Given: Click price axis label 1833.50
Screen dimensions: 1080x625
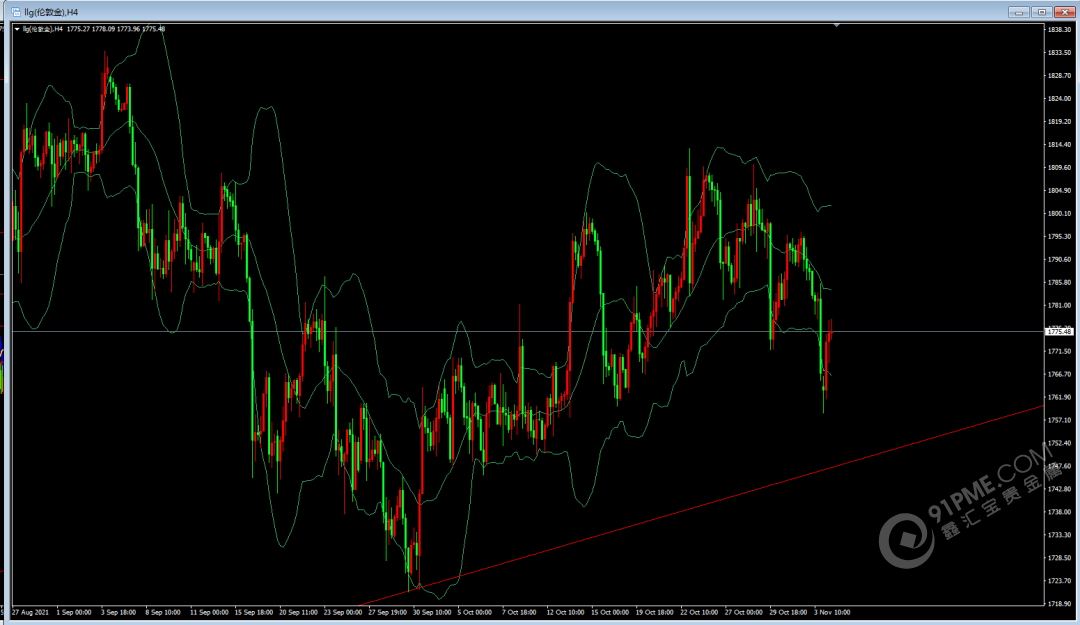Looking at the screenshot, I should (x=1059, y=52).
